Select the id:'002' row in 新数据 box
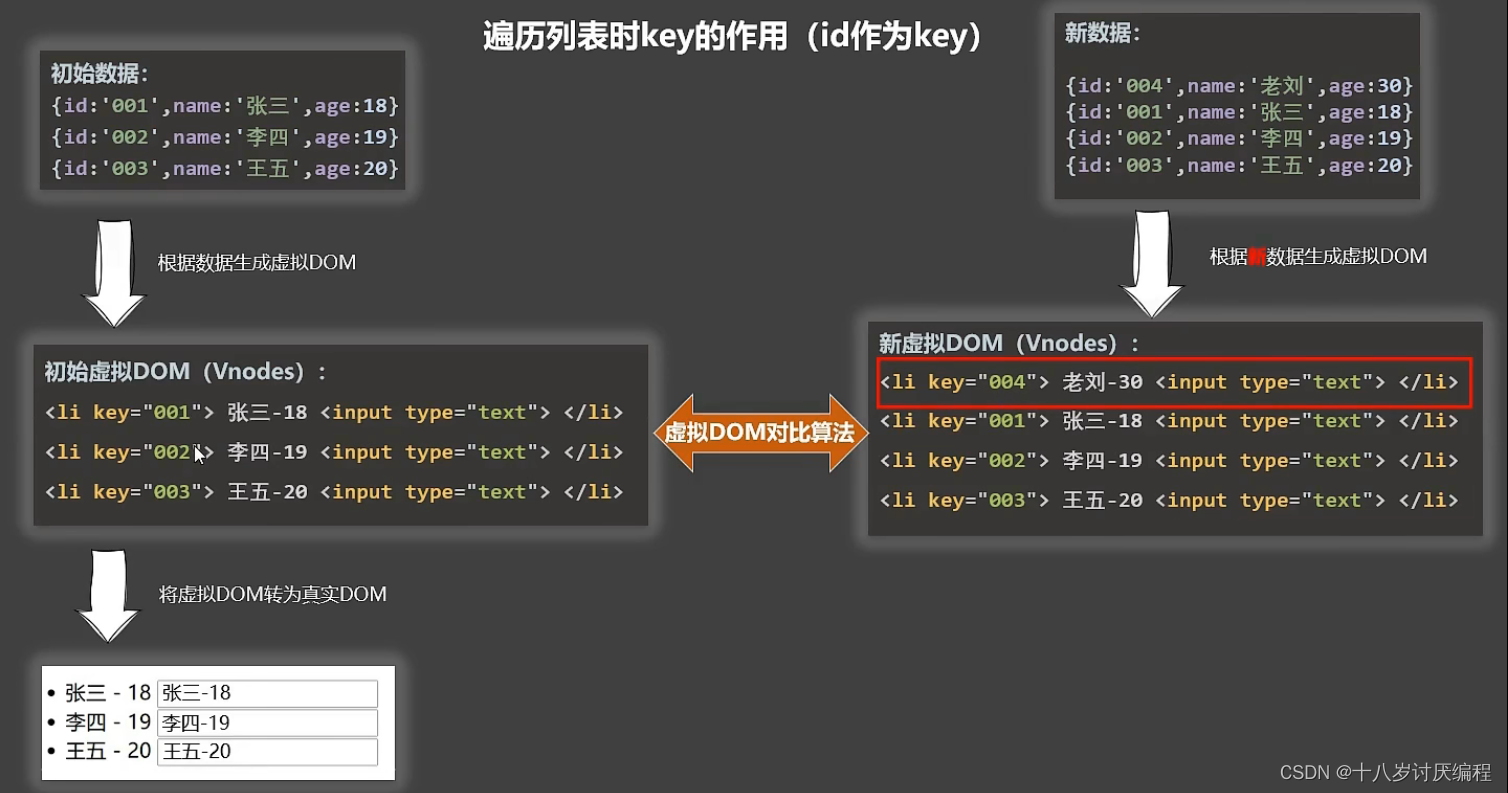The width and height of the screenshot is (1508, 793). pyautogui.click(x=1240, y=139)
